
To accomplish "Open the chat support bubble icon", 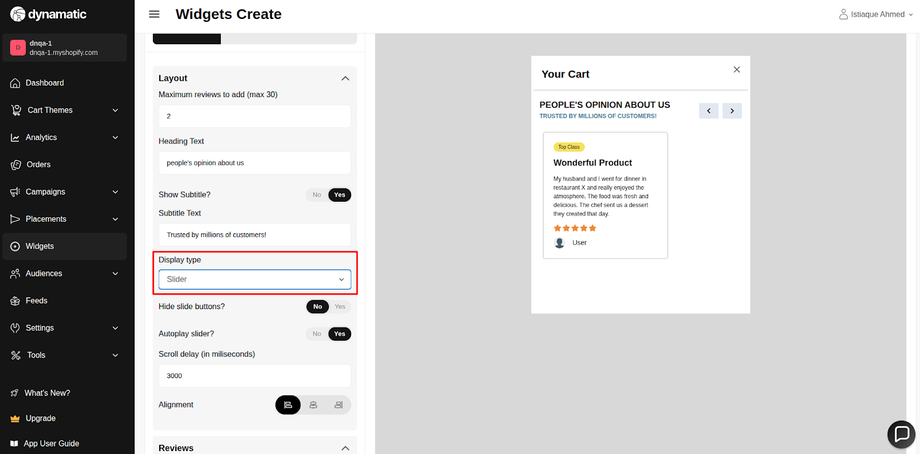I will 901,435.
